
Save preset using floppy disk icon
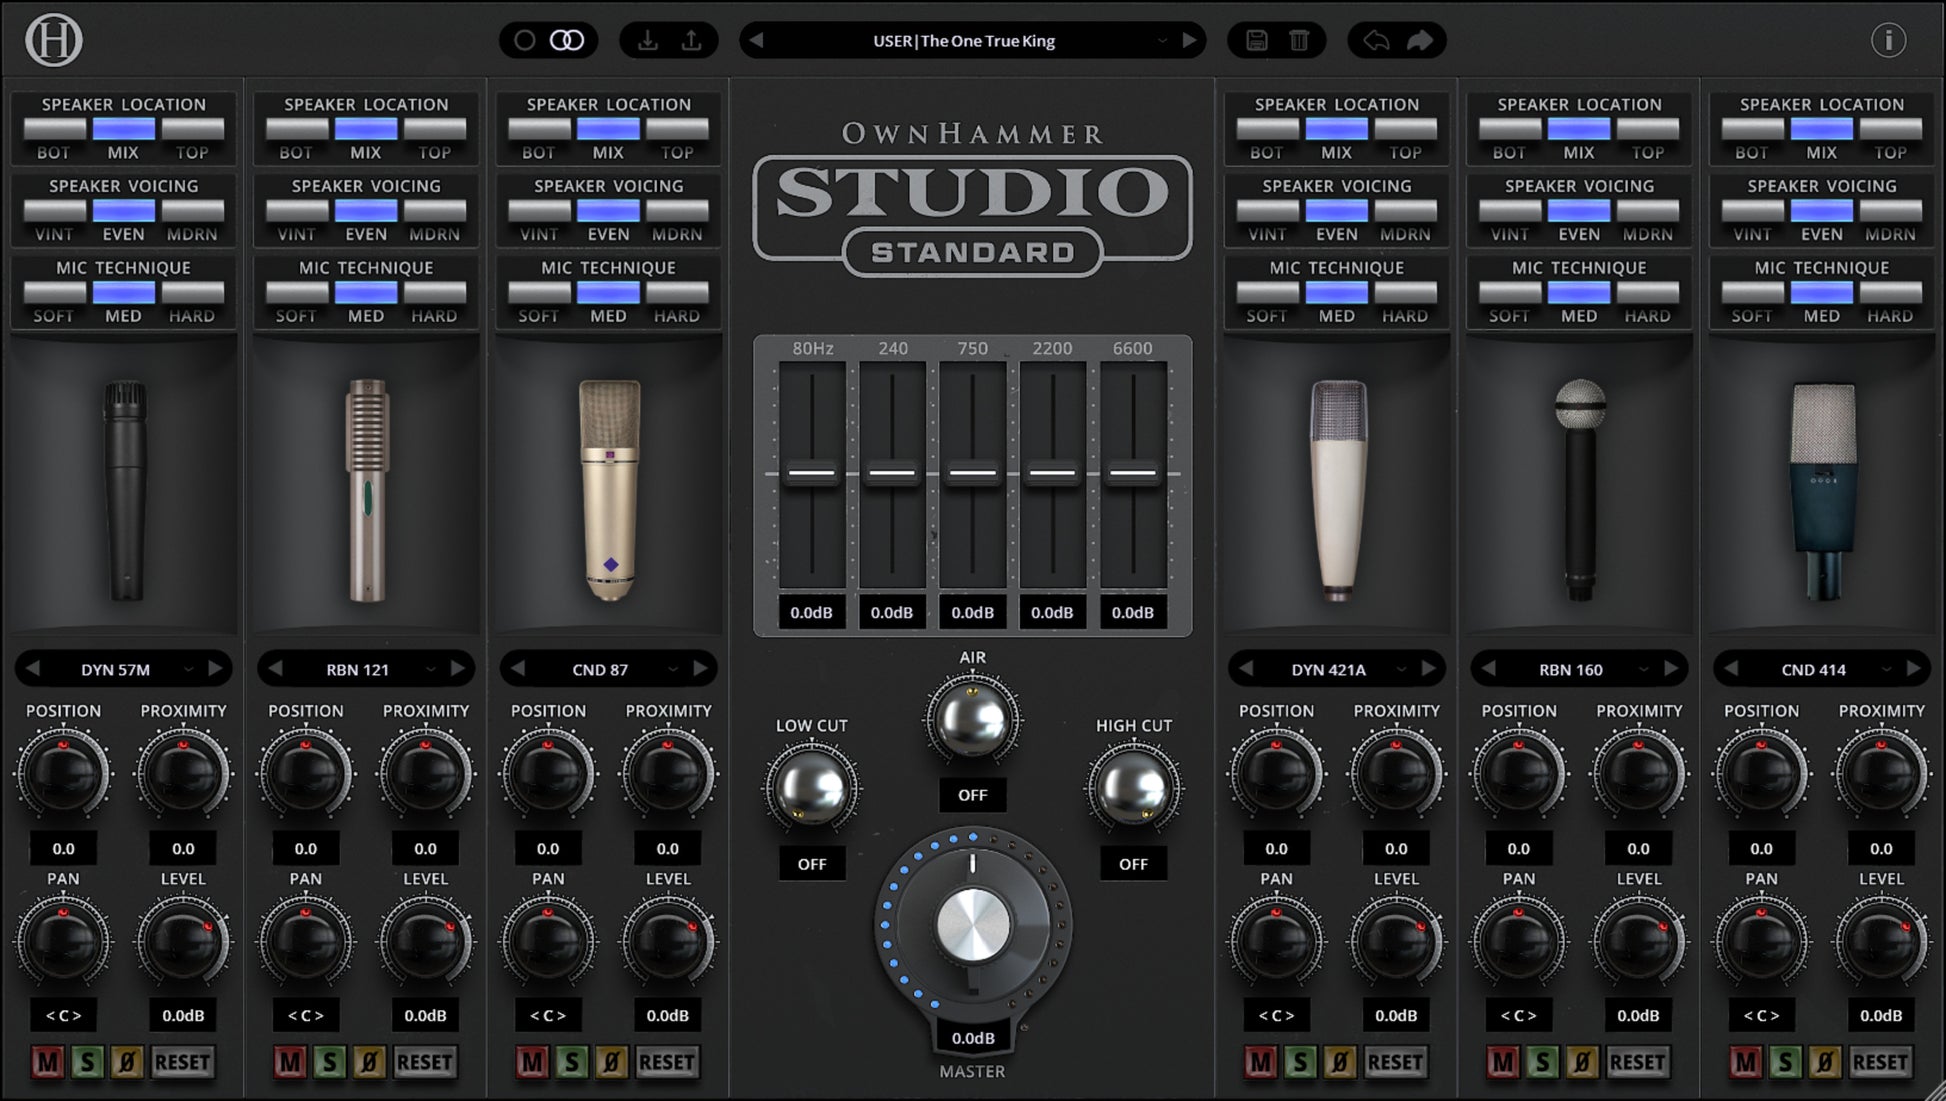pyautogui.click(x=1257, y=41)
